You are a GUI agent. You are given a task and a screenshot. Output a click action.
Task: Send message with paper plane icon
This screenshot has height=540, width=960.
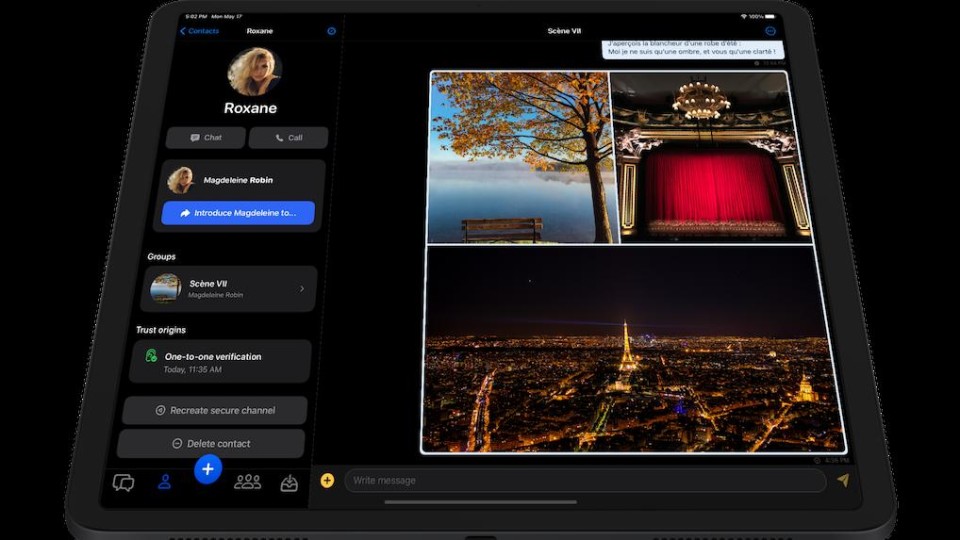(x=844, y=480)
